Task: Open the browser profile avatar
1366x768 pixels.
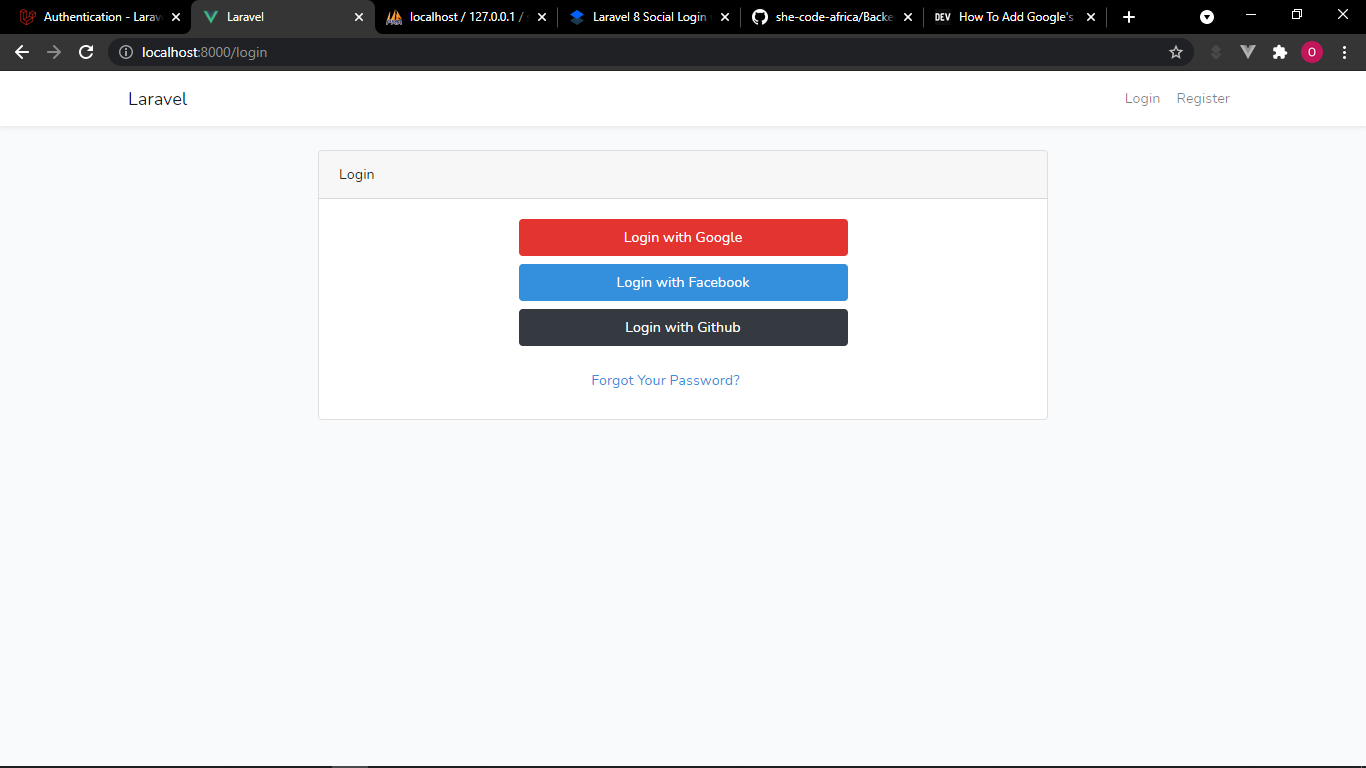Action: coord(1312,52)
